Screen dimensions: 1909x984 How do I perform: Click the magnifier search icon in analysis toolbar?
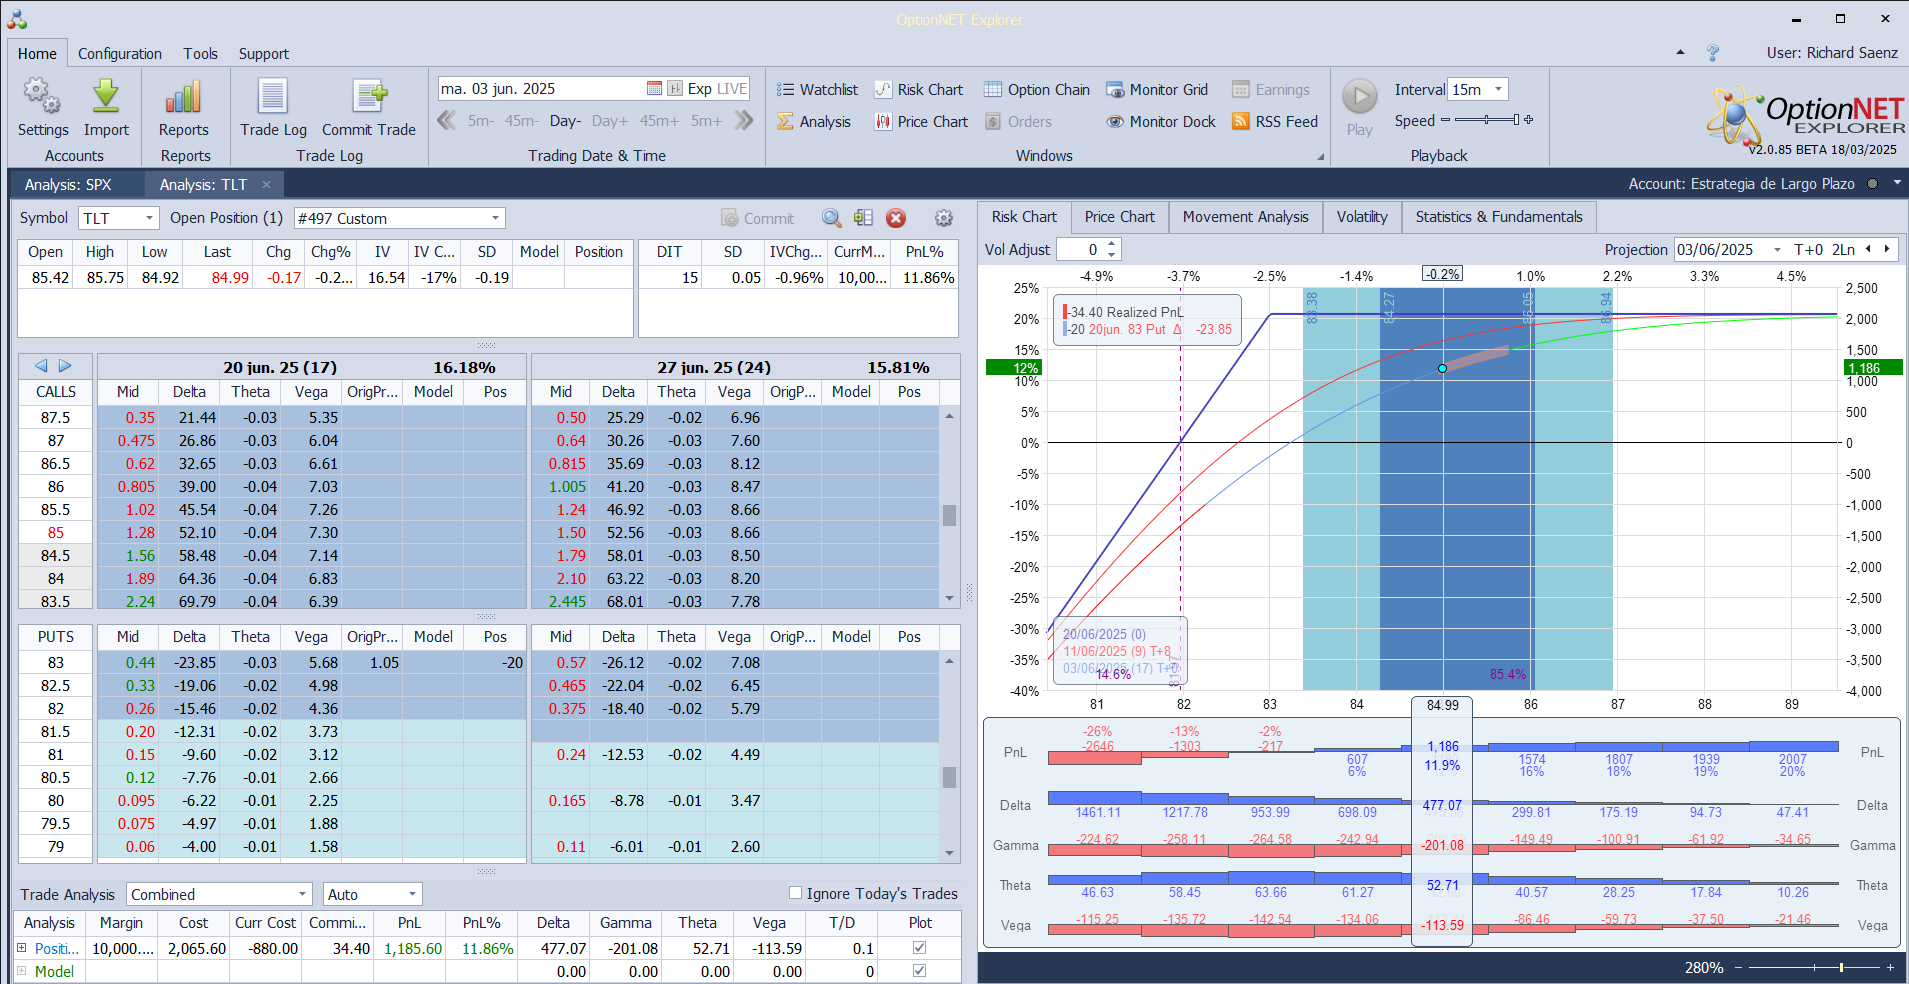click(831, 218)
